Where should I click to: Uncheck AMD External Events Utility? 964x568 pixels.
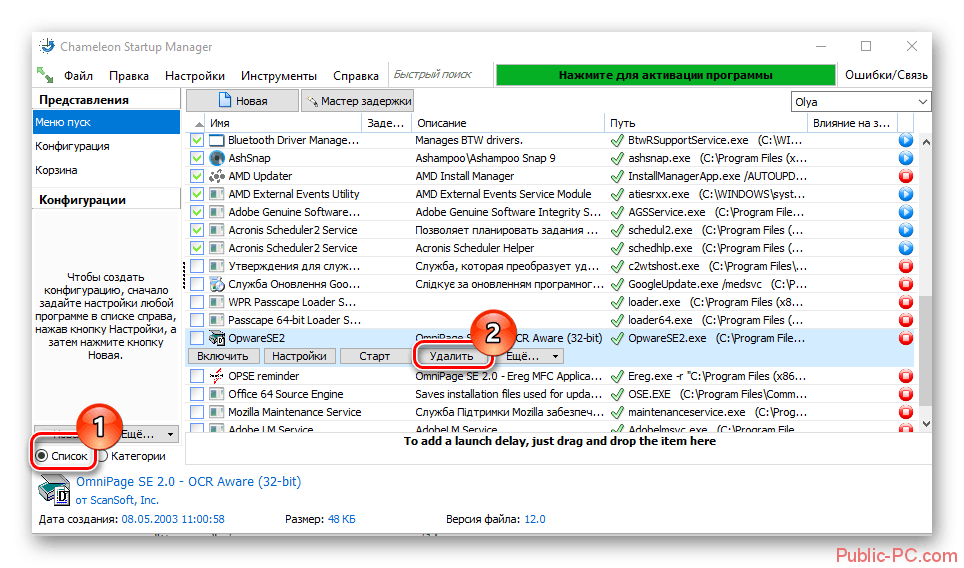[x=197, y=194]
